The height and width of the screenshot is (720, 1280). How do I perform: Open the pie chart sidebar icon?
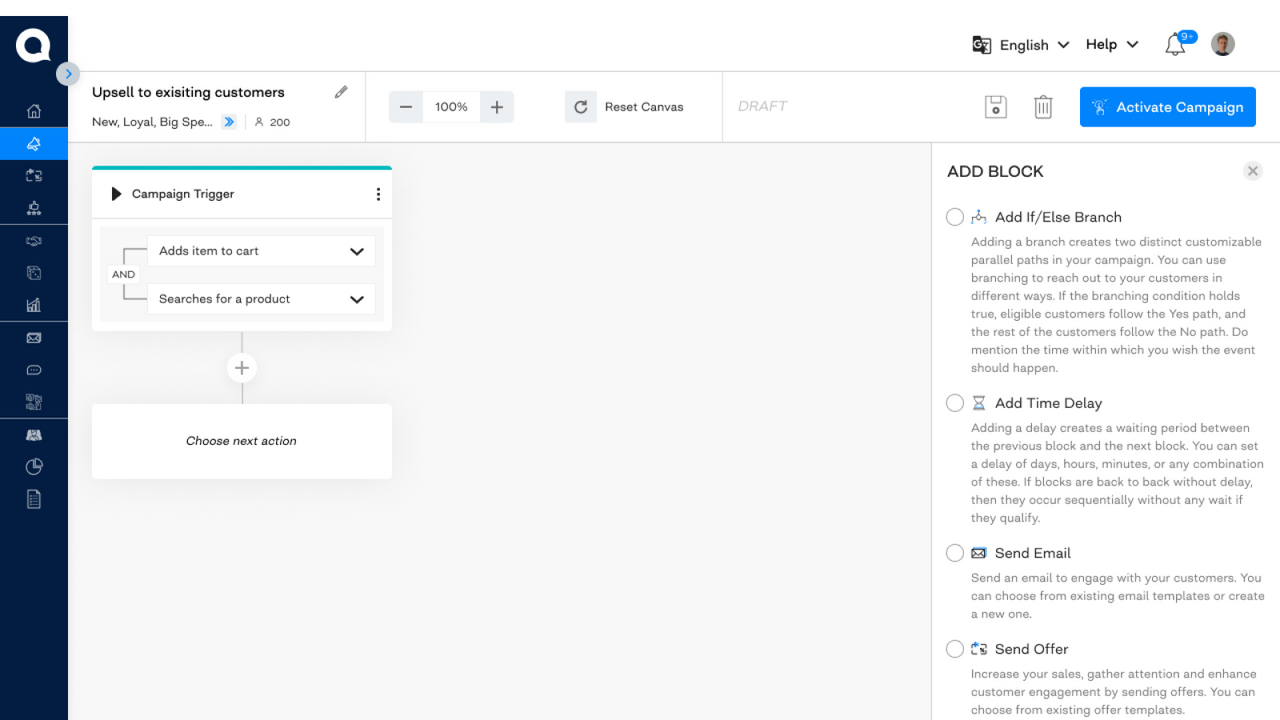click(x=34, y=466)
